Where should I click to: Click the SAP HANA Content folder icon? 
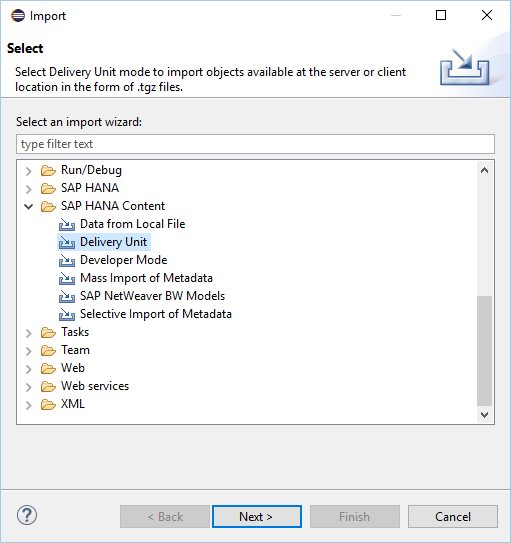48,206
